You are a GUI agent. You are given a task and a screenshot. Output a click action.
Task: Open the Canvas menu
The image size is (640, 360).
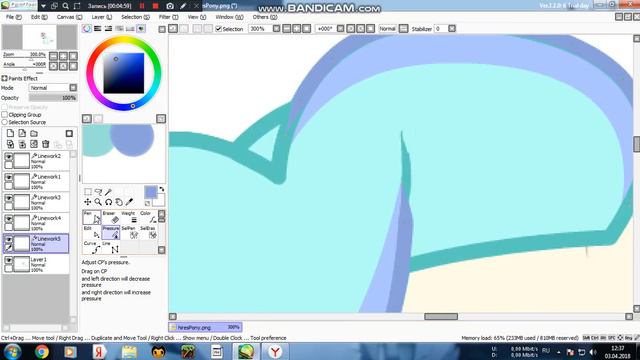(x=69, y=17)
